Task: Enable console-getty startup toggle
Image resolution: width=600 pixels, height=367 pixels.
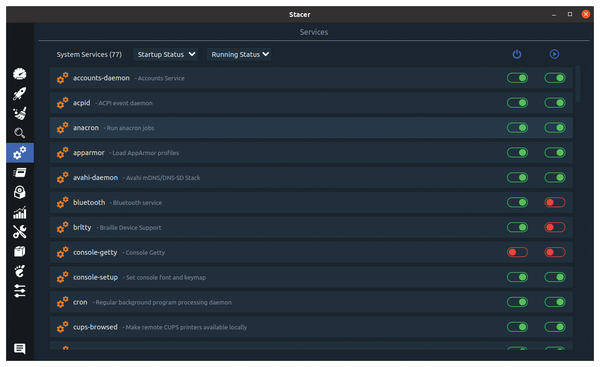Action: tap(517, 252)
